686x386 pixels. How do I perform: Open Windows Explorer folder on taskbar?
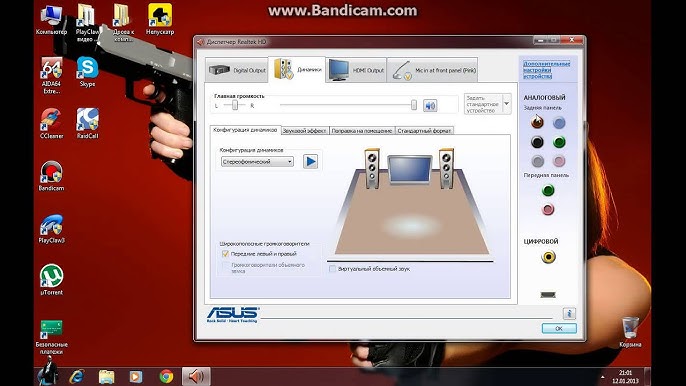pyautogui.click(x=106, y=376)
